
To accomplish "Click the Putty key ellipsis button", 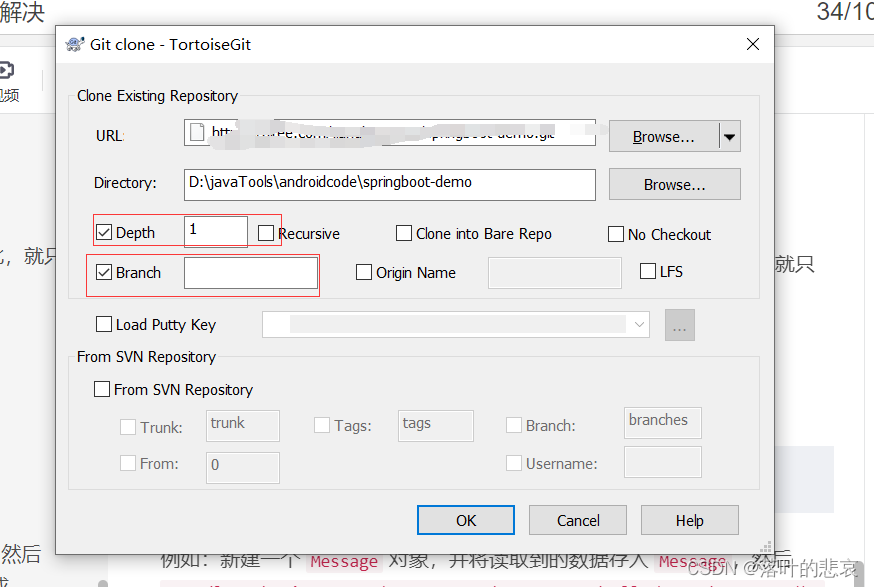I will 679,324.
